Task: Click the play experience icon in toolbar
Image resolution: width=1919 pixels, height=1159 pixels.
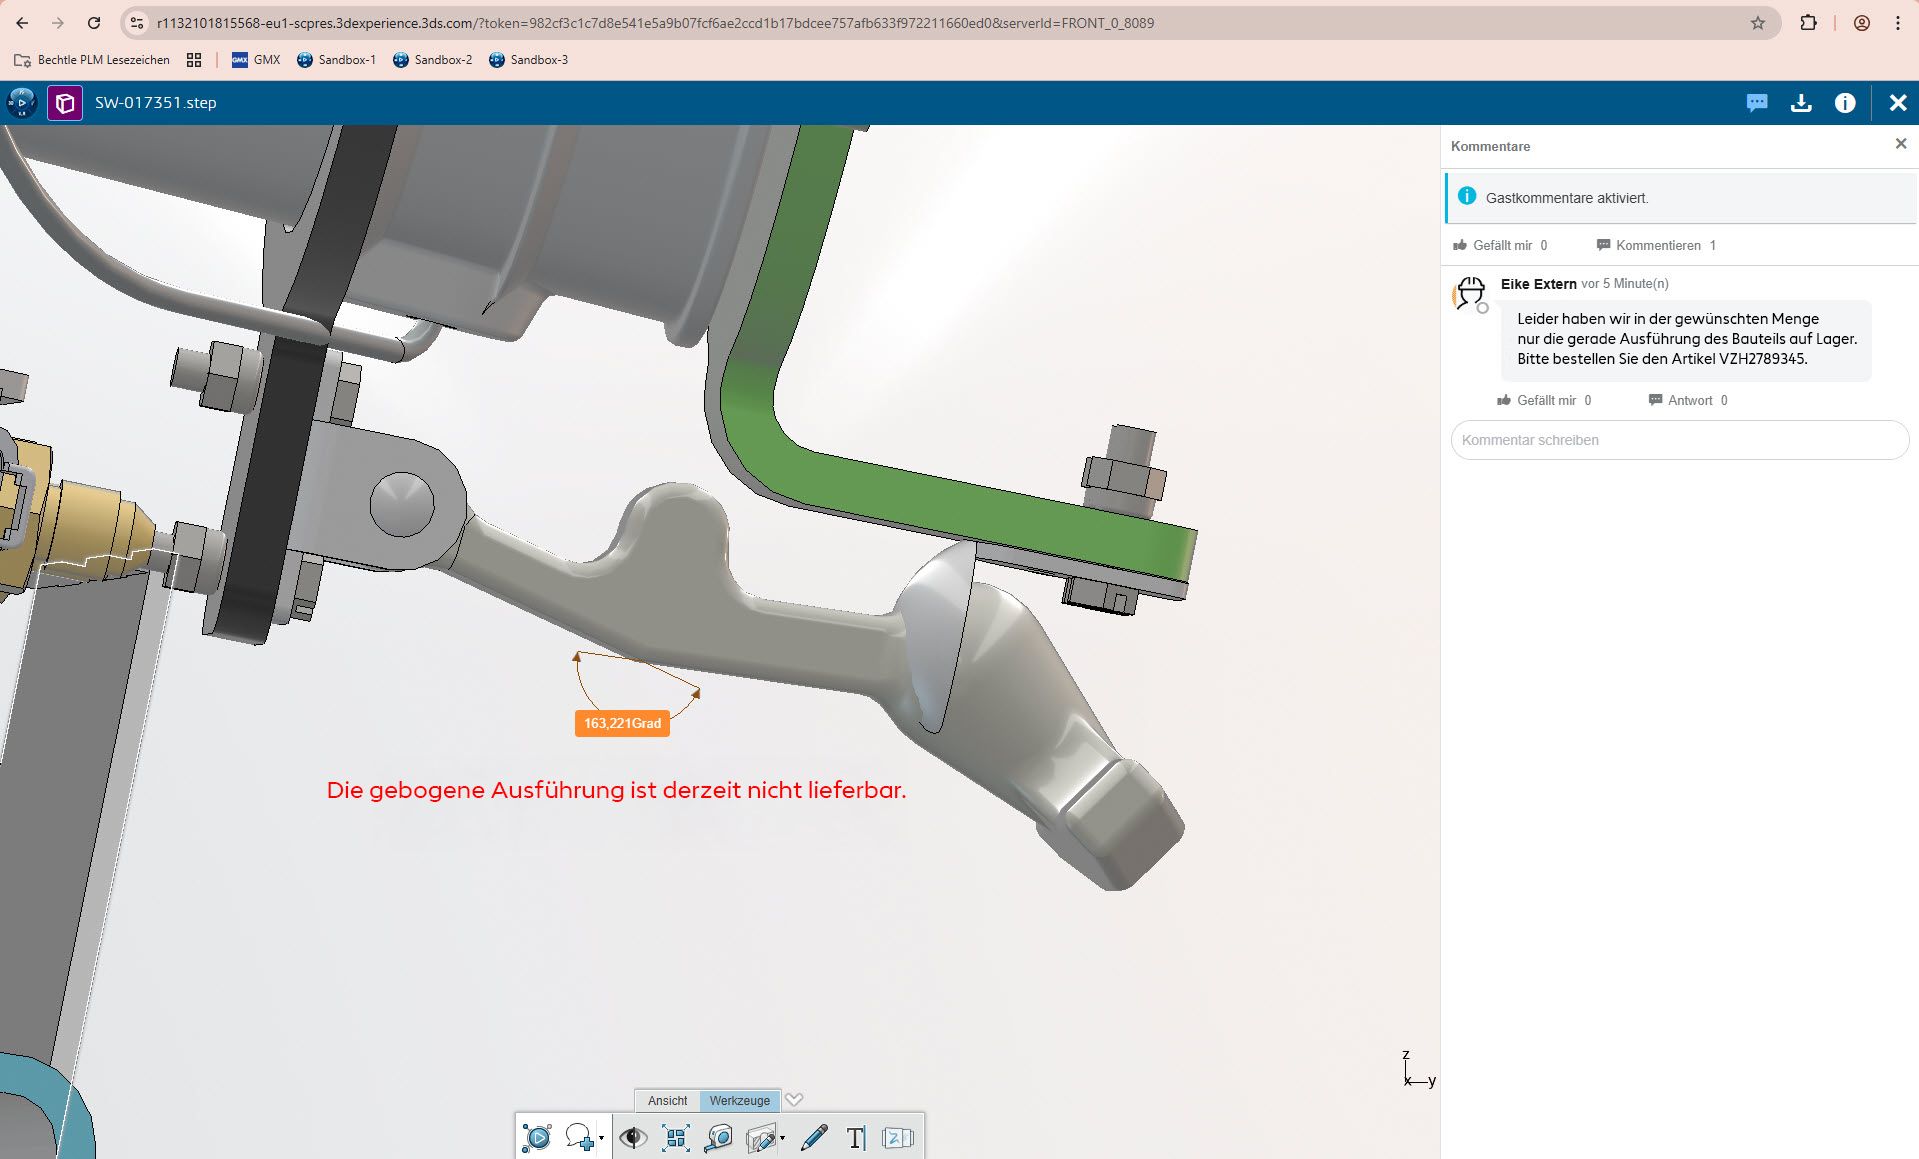Action: pos(537,1137)
